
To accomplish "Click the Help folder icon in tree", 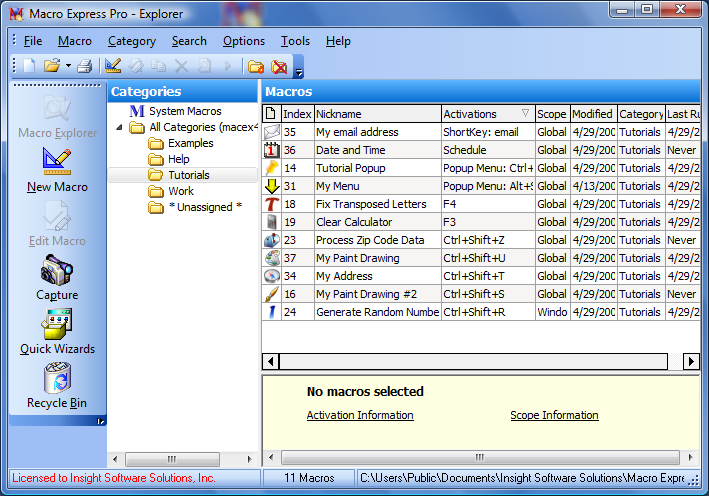I will pos(156,160).
